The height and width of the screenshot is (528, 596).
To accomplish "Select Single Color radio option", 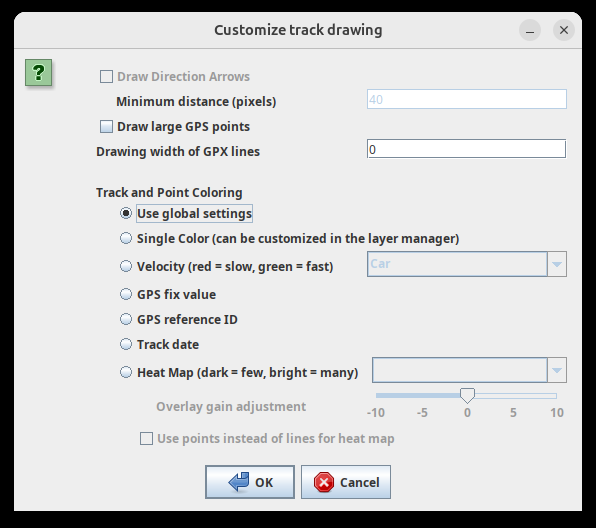I will click(126, 238).
